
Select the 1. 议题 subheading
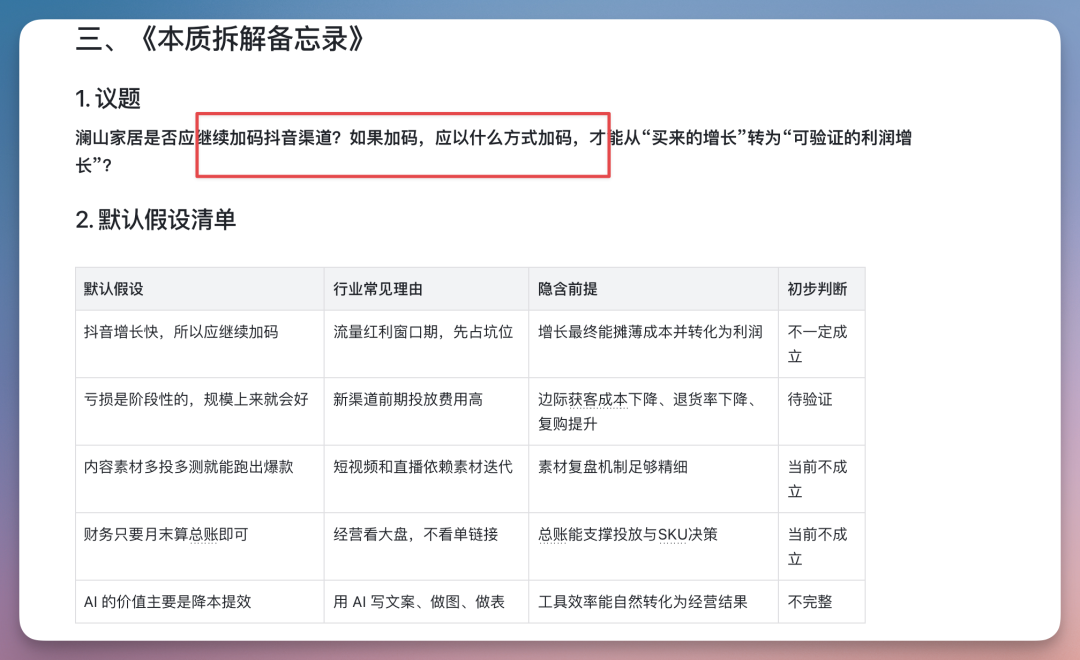108,99
